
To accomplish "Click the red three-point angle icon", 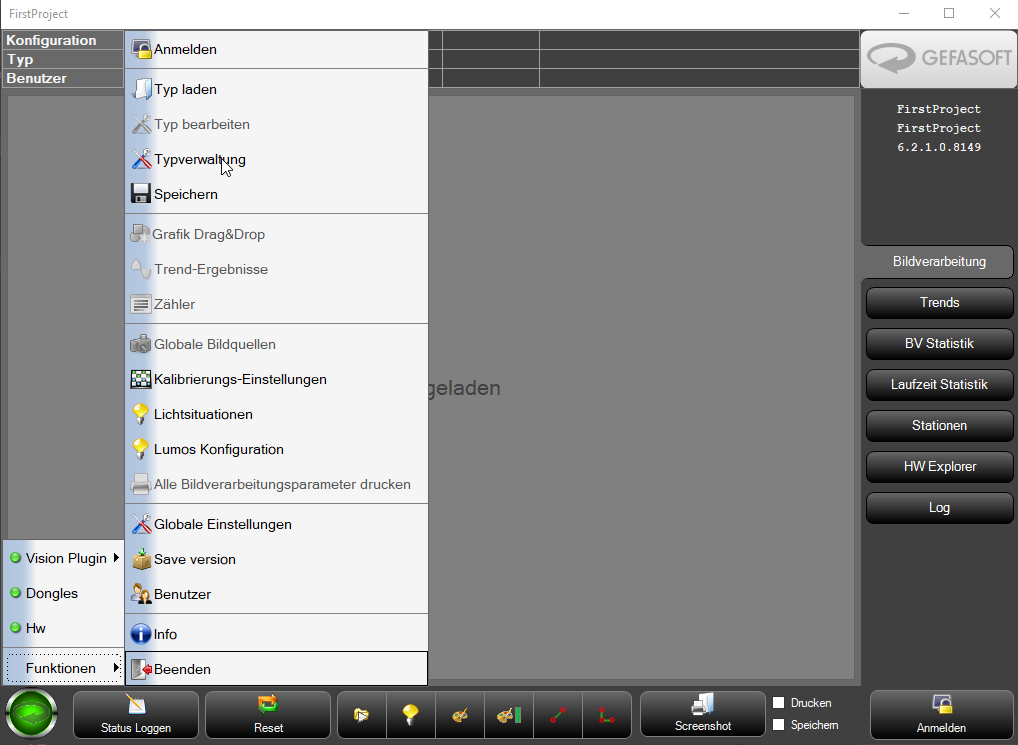I will click(607, 714).
